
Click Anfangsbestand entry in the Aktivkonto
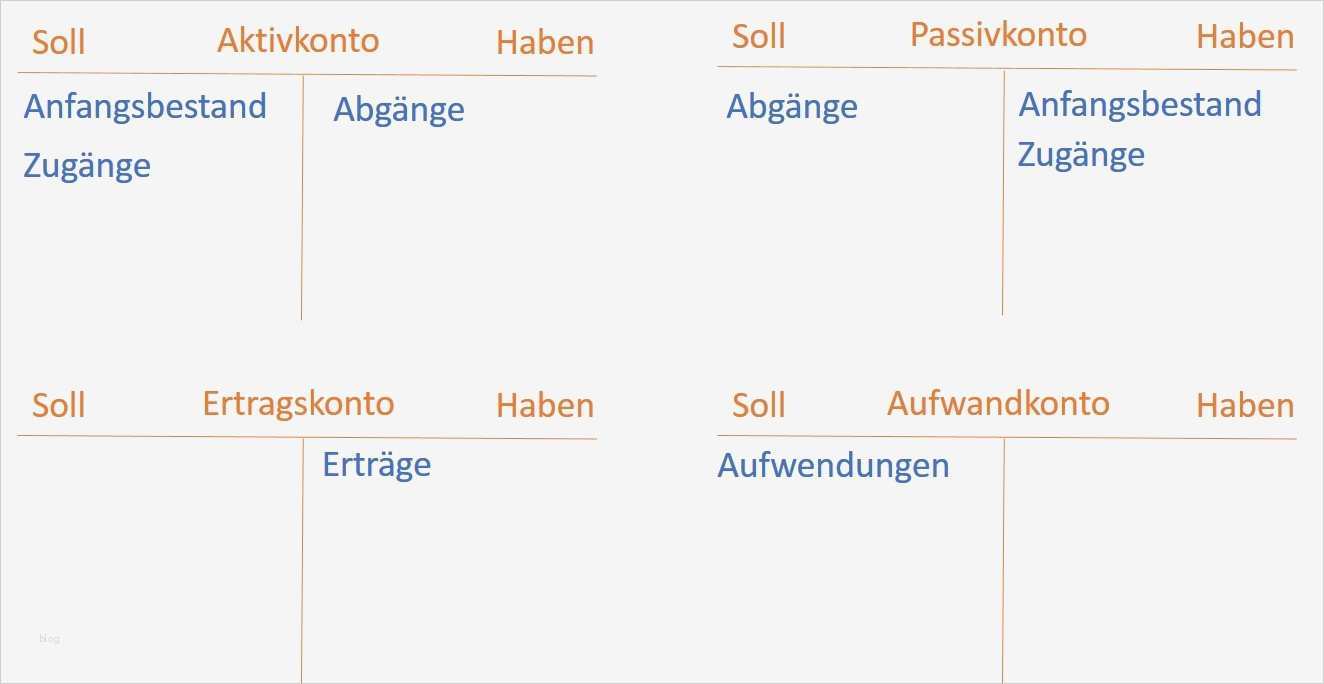pyautogui.click(x=145, y=106)
